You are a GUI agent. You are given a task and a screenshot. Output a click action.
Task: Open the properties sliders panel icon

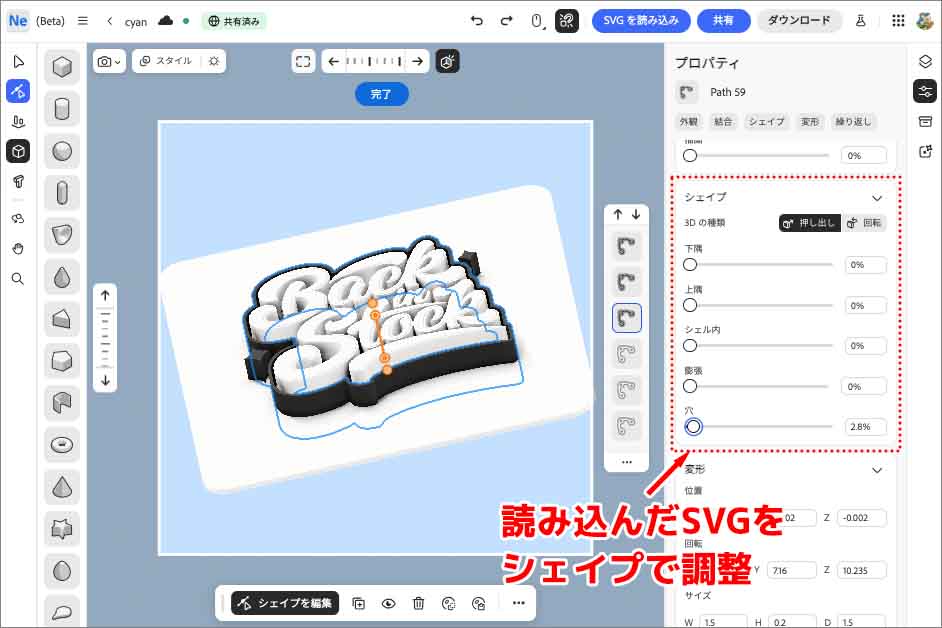click(x=925, y=91)
